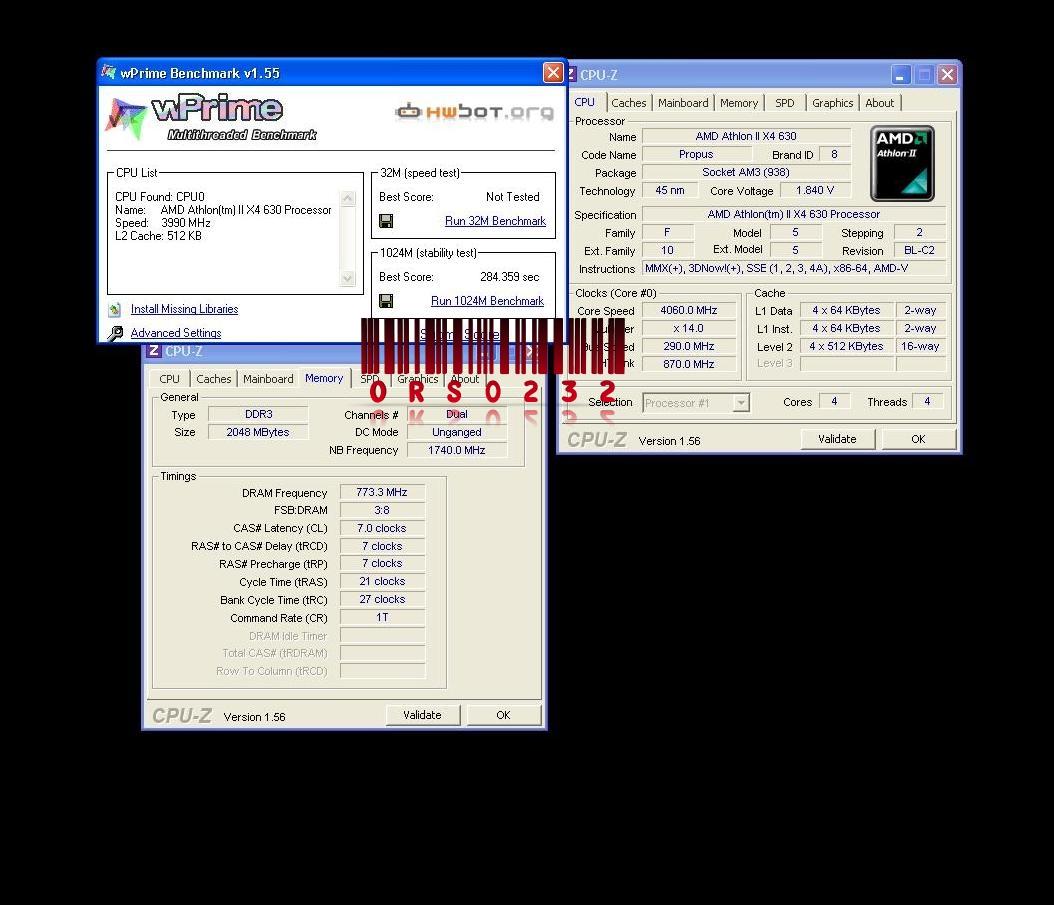Click OK in the memory CPU-Z window

[x=503, y=715]
